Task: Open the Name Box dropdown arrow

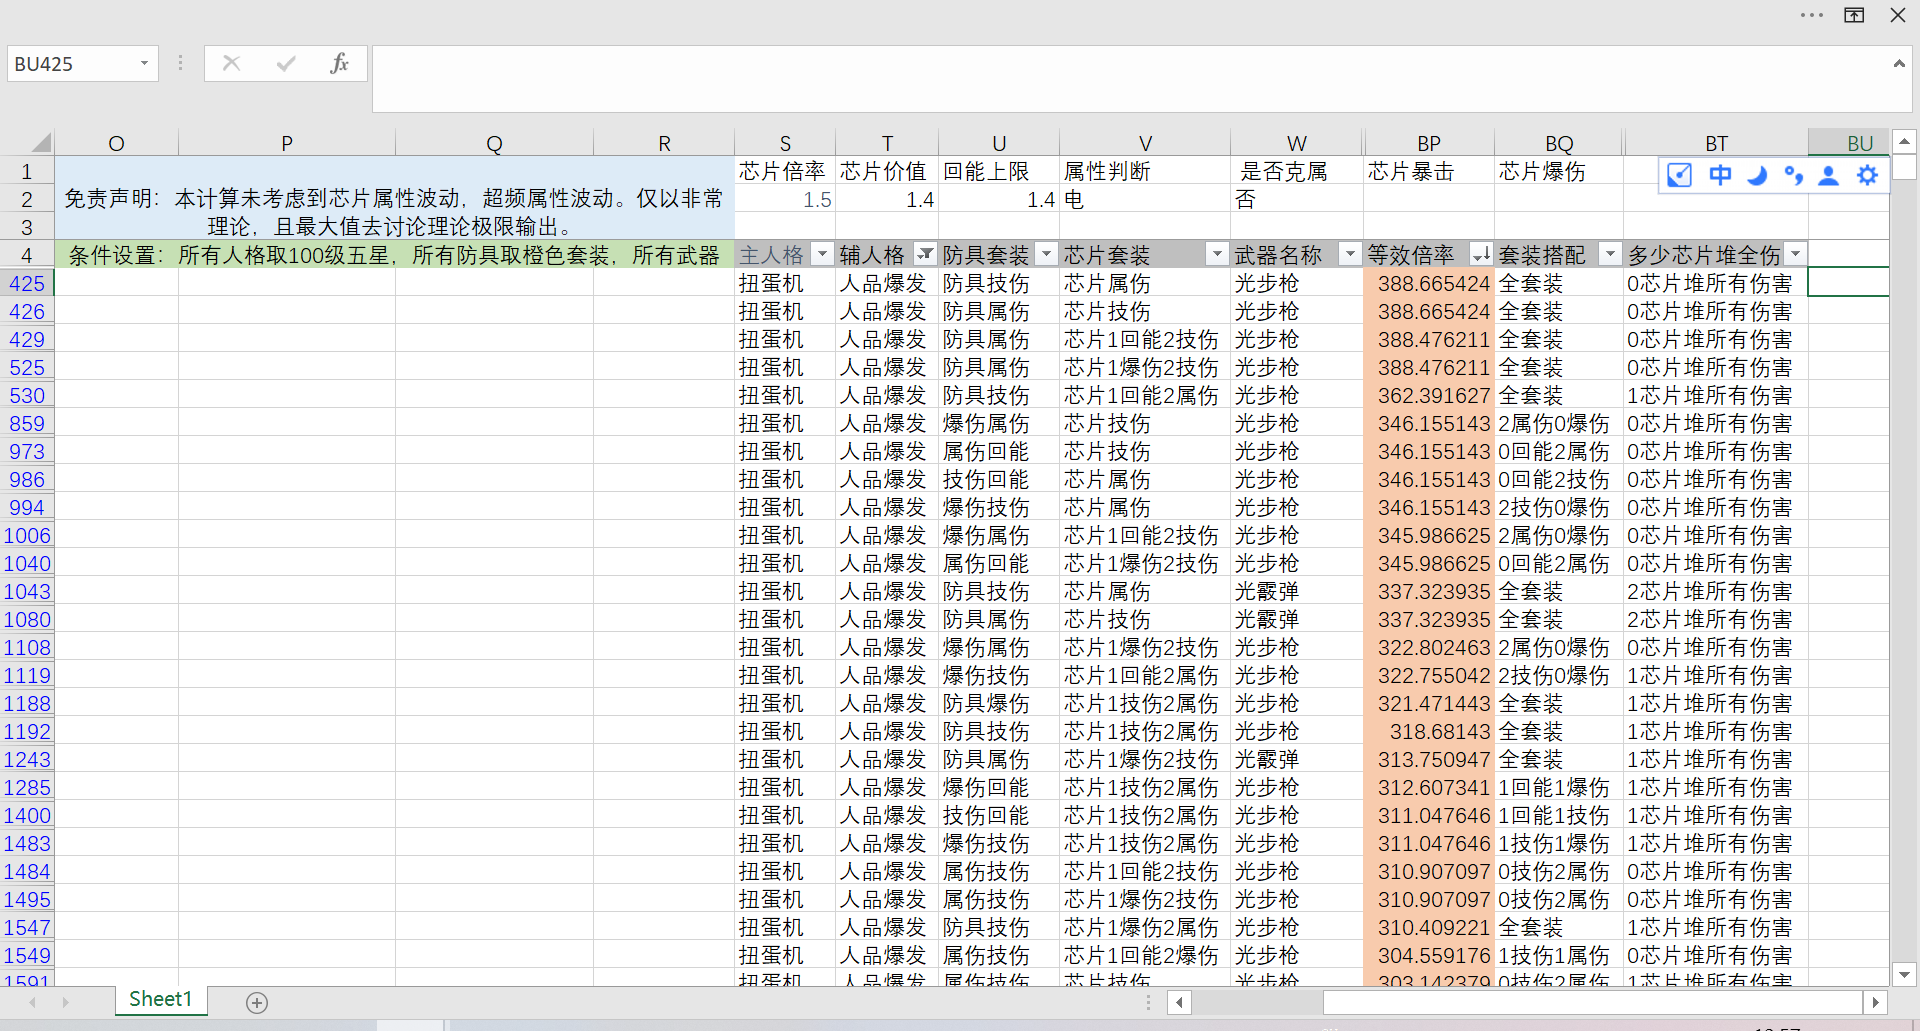Action: (x=144, y=63)
